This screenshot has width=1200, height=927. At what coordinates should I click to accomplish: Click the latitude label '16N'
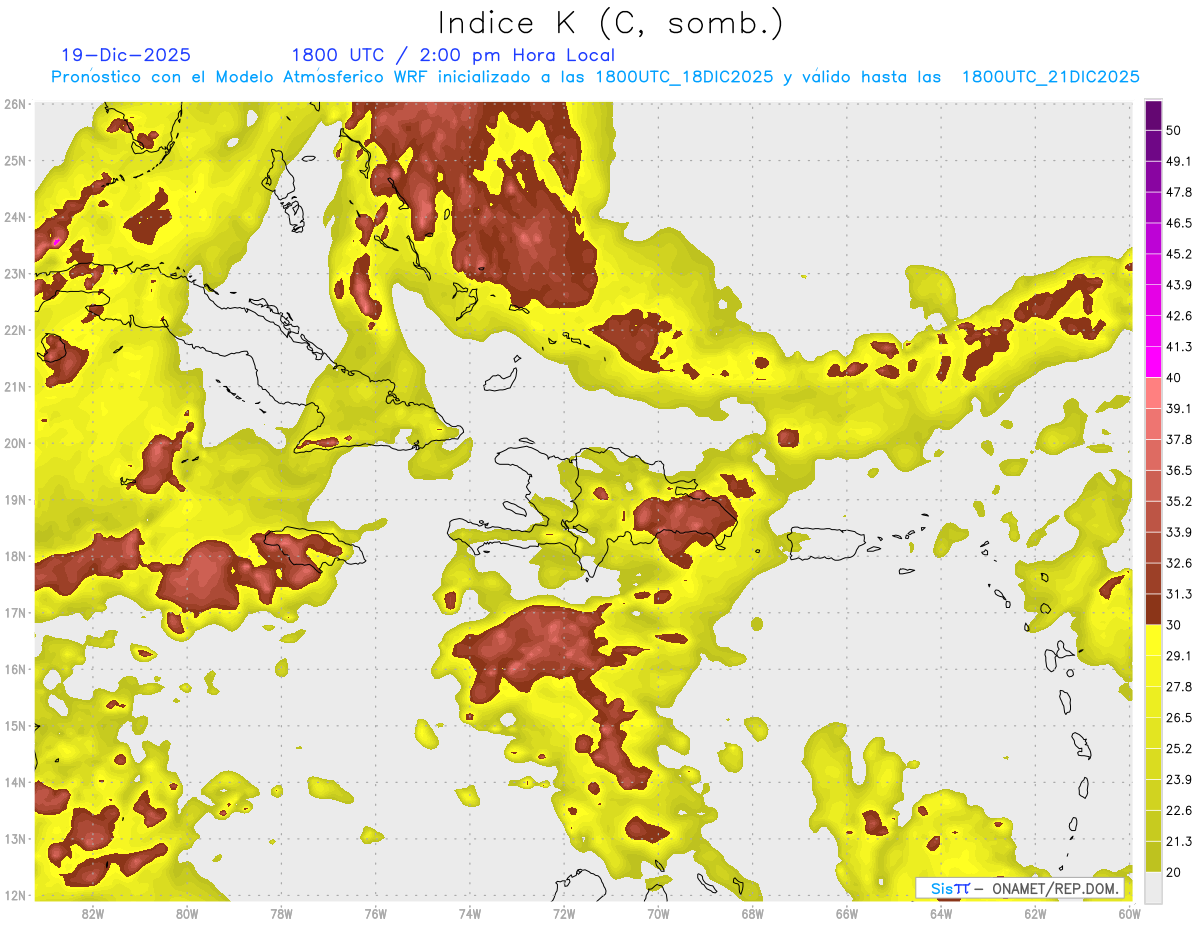pos(15,669)
